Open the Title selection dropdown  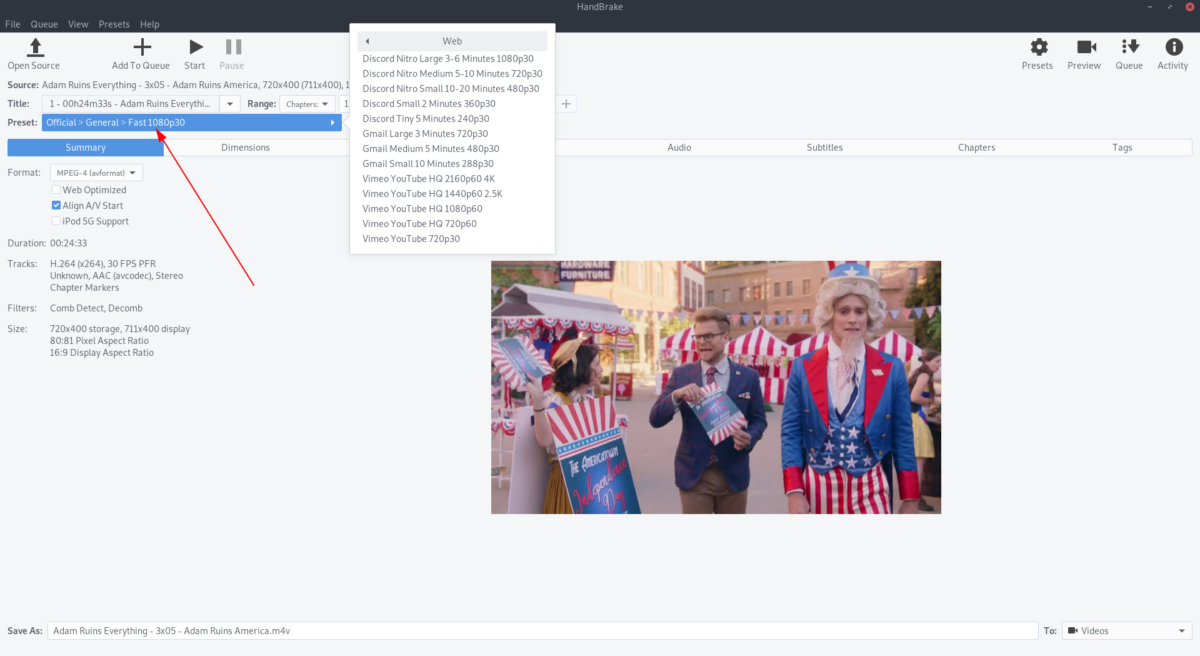(x=229, y=103)
